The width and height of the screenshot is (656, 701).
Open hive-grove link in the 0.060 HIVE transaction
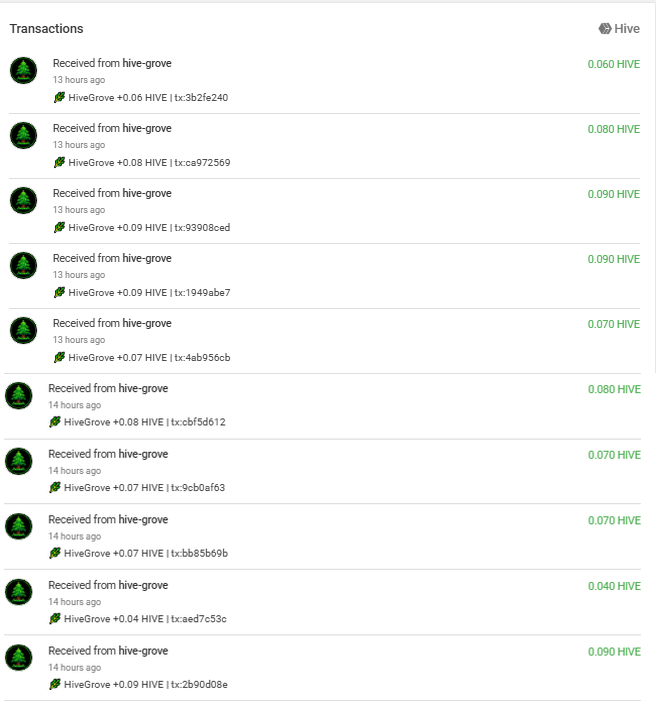coord(147,63)
